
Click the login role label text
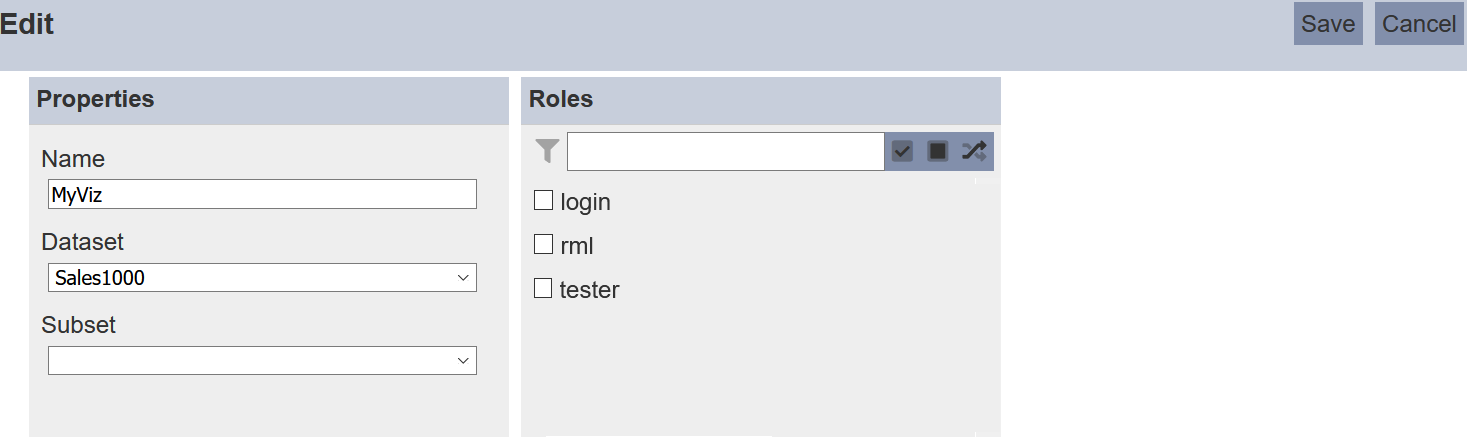586,202
